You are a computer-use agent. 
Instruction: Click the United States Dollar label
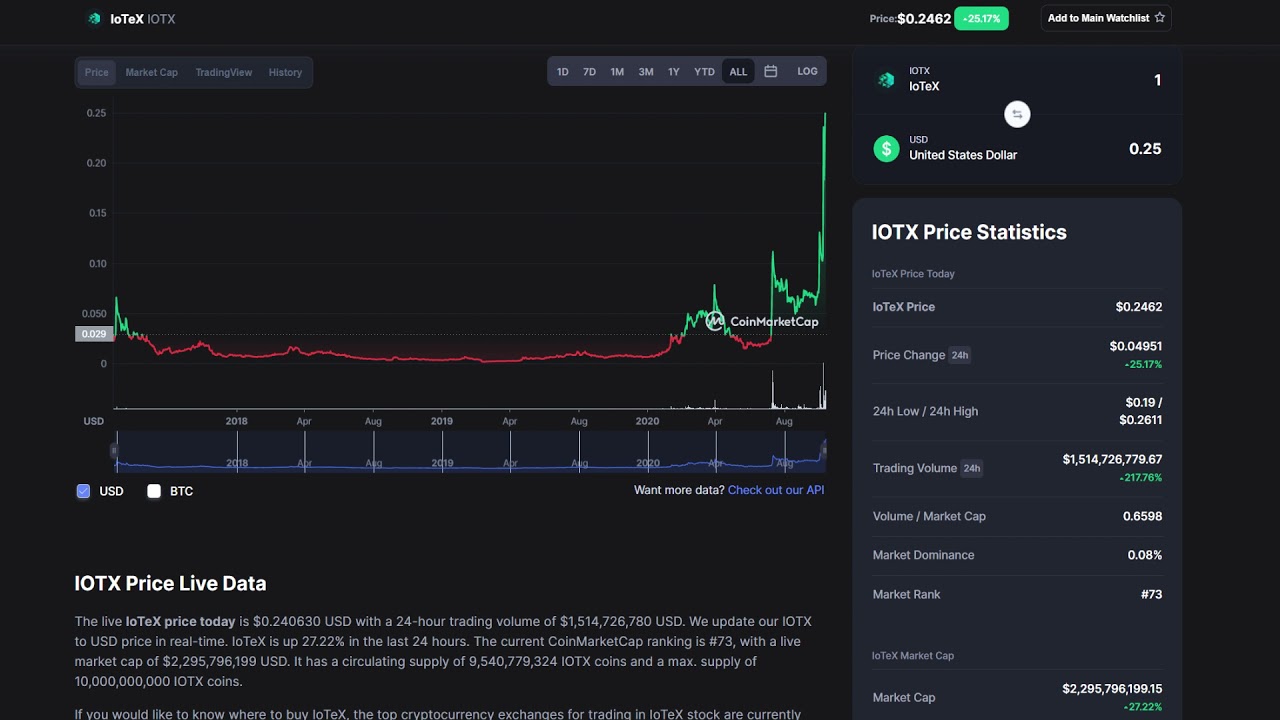963,155
